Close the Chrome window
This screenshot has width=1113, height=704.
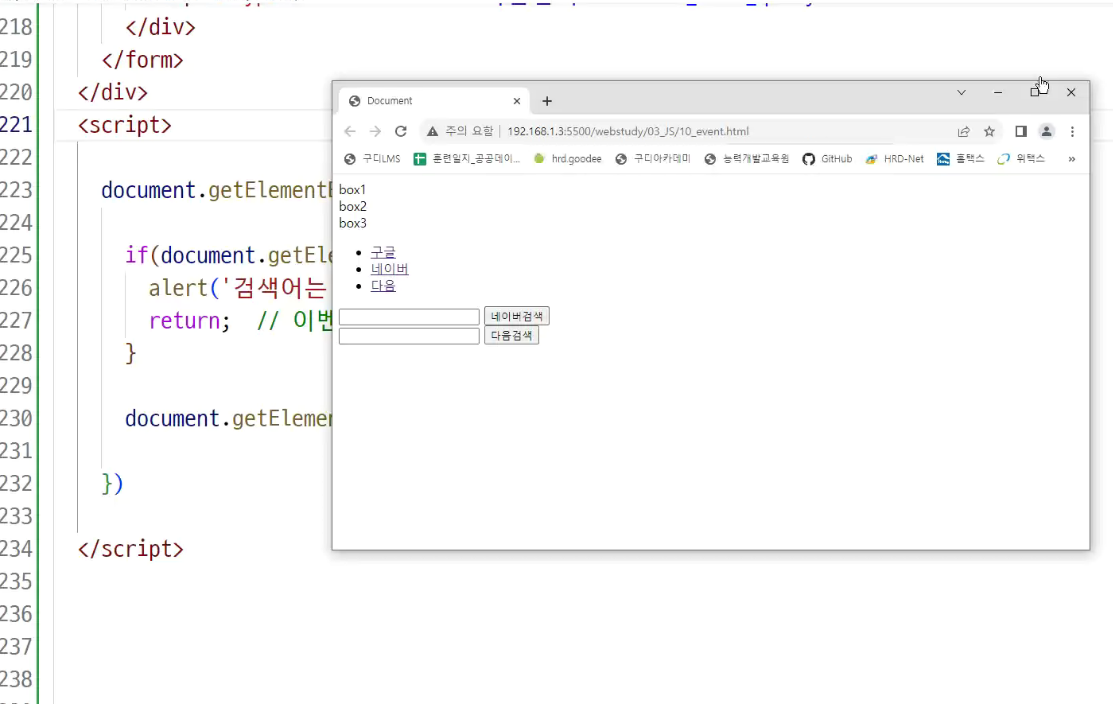tap(1070, 92)
